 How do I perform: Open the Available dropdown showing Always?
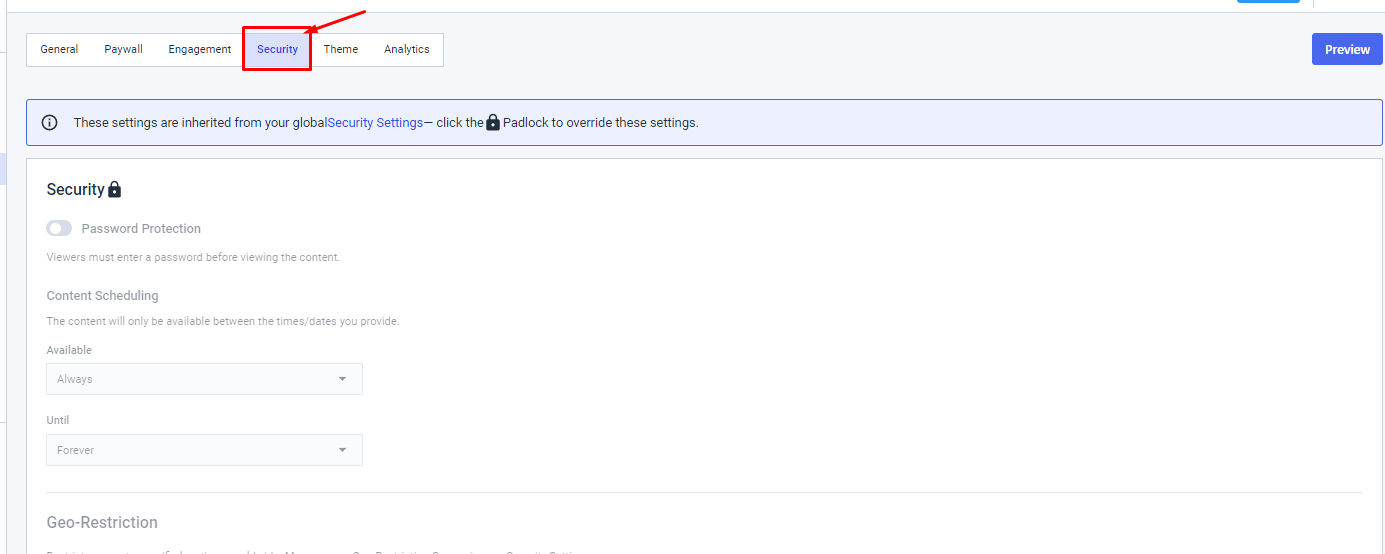[204, 379]
